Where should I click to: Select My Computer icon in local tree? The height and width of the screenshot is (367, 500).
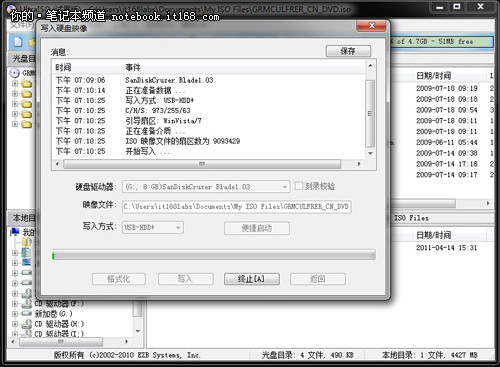pos(15,232)
